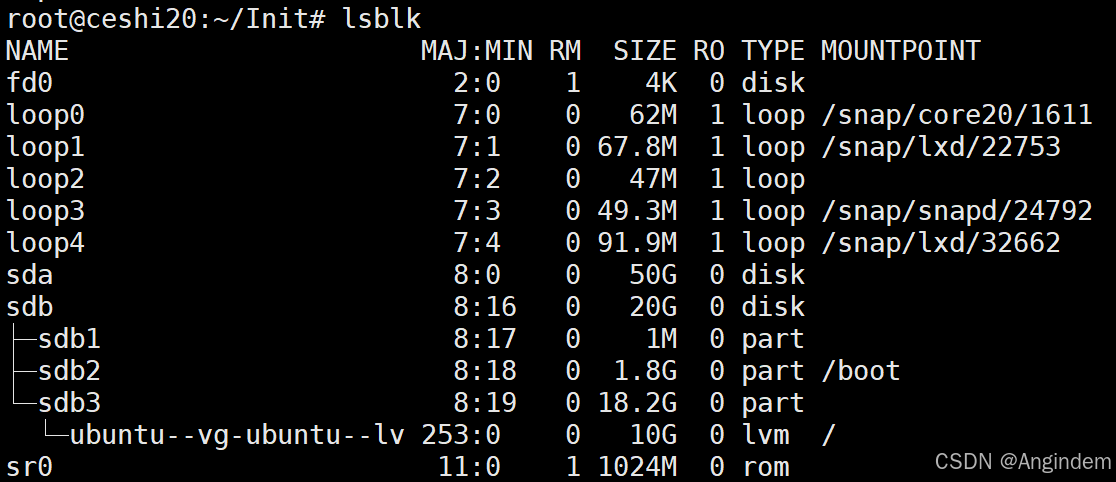The width and height of the screenshot is (1116, 482).
Task: Click the 4K size of fd0
Action: coord(660,83)
